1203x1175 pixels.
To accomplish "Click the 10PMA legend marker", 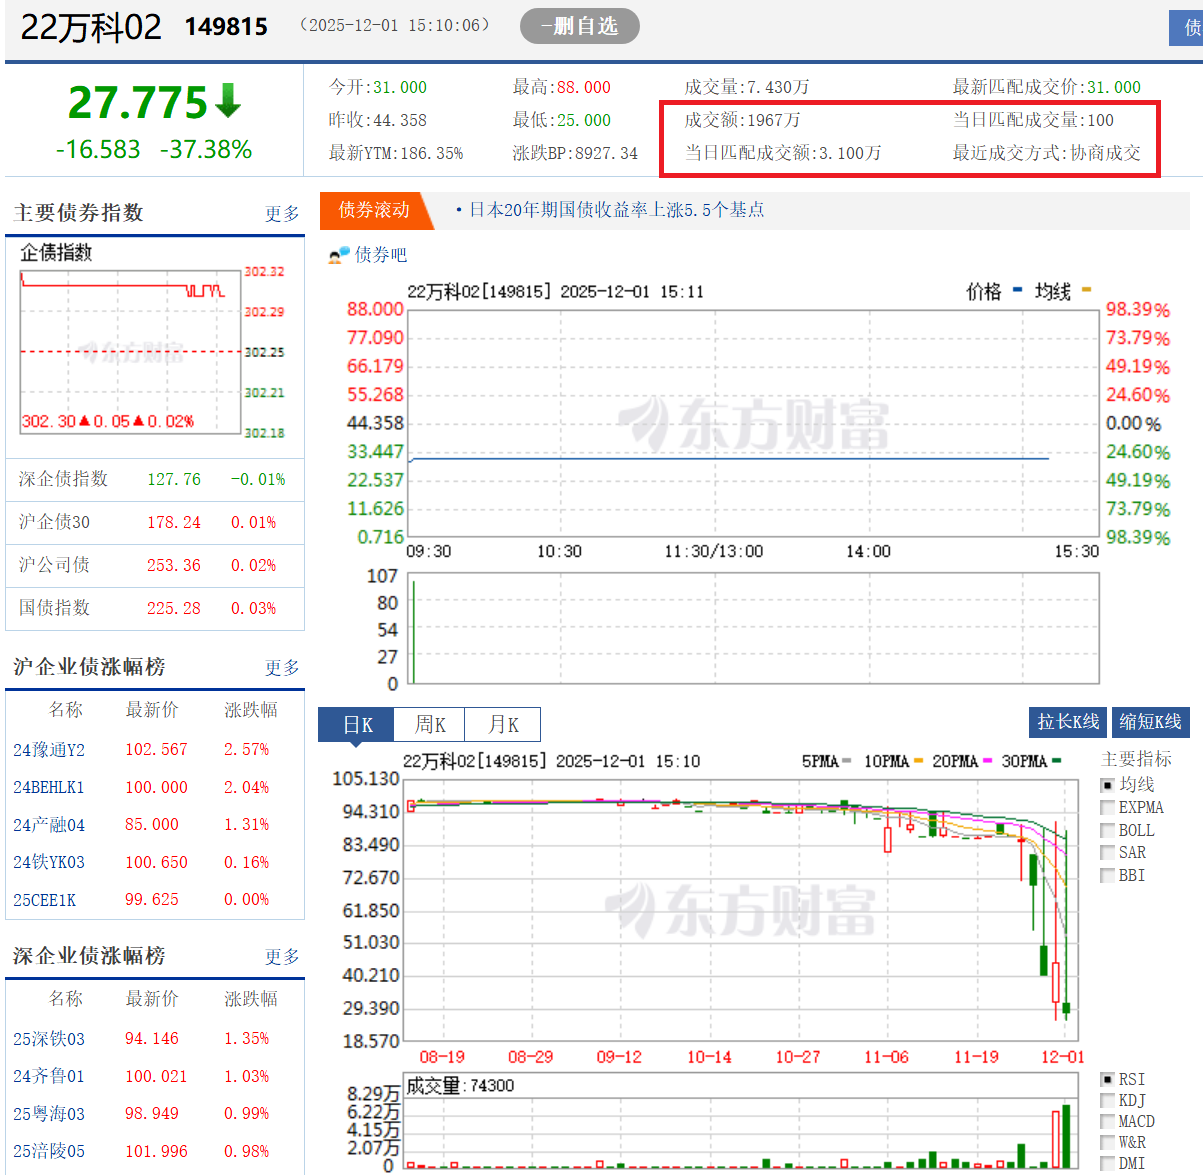I will (x=918, y=761).
